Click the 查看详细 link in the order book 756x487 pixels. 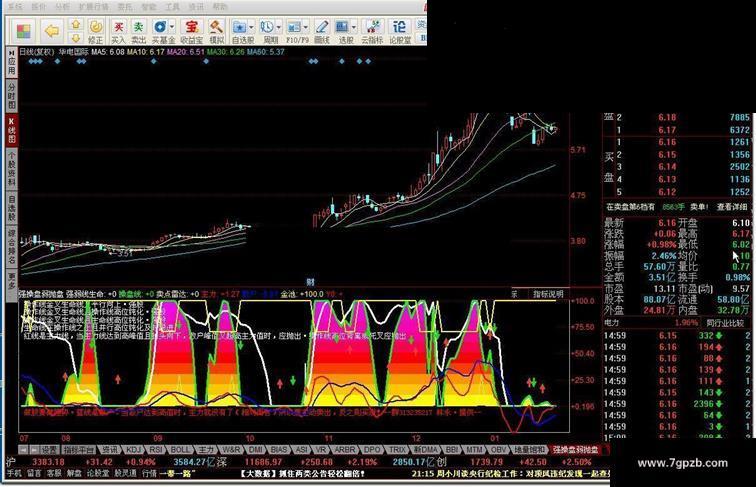731,207
